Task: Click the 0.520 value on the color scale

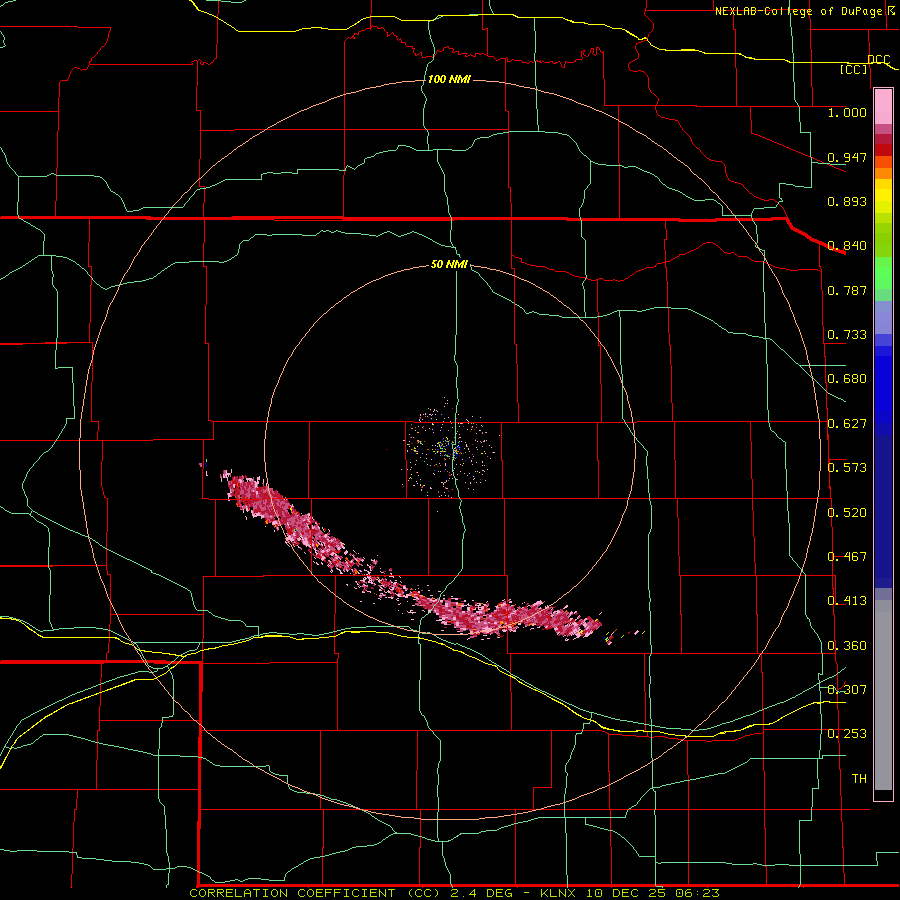Action: click(847, 513)
